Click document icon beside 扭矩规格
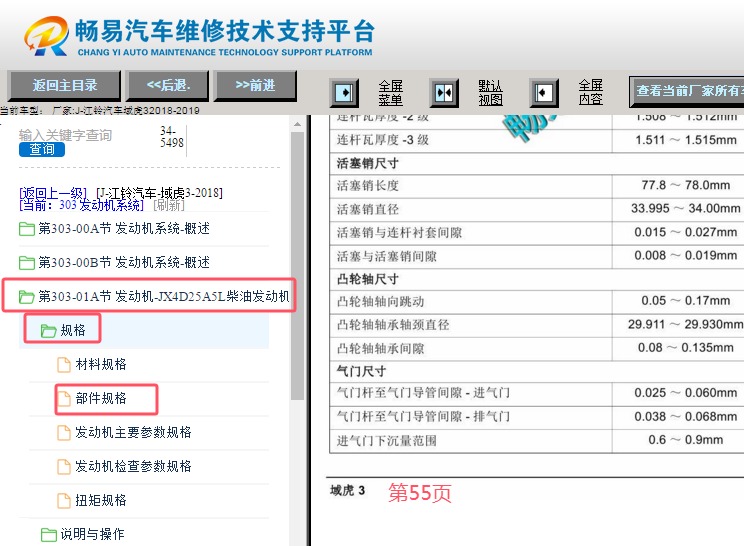The height and width of the screenshot is (546, 744). click(x=65, y=501)
